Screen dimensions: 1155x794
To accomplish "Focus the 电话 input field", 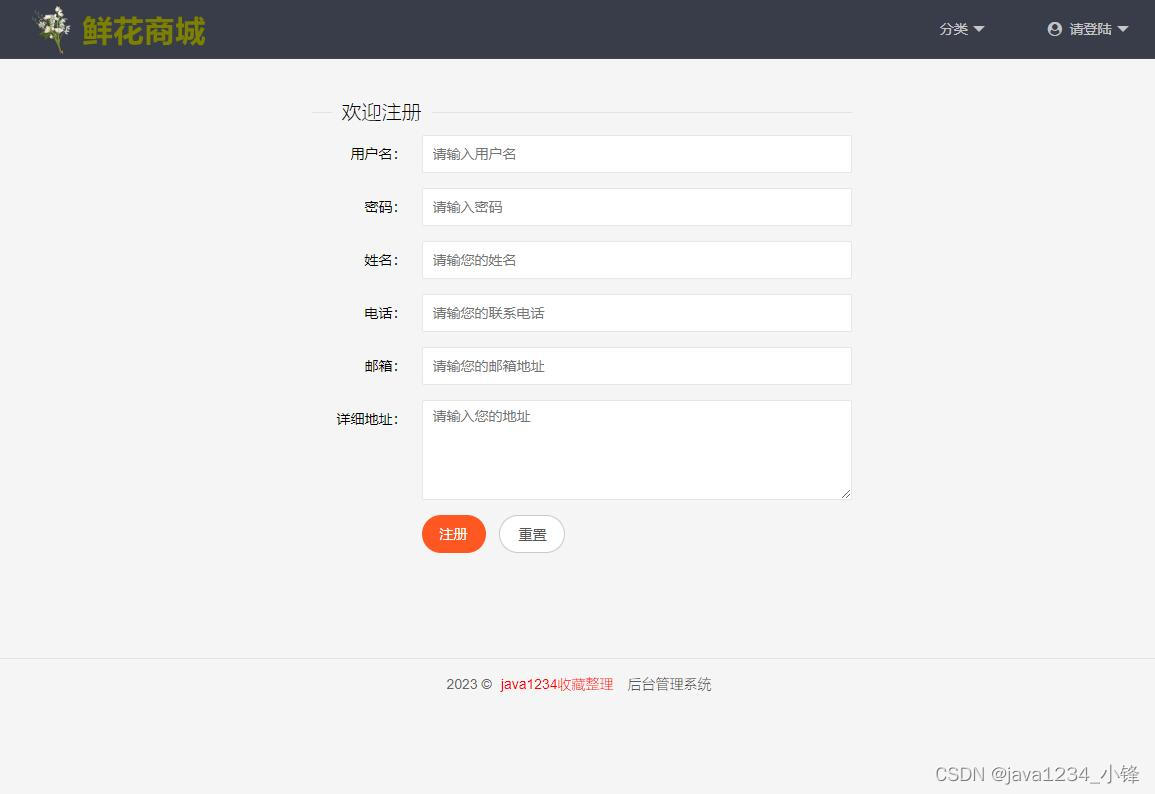I will 636,313.
